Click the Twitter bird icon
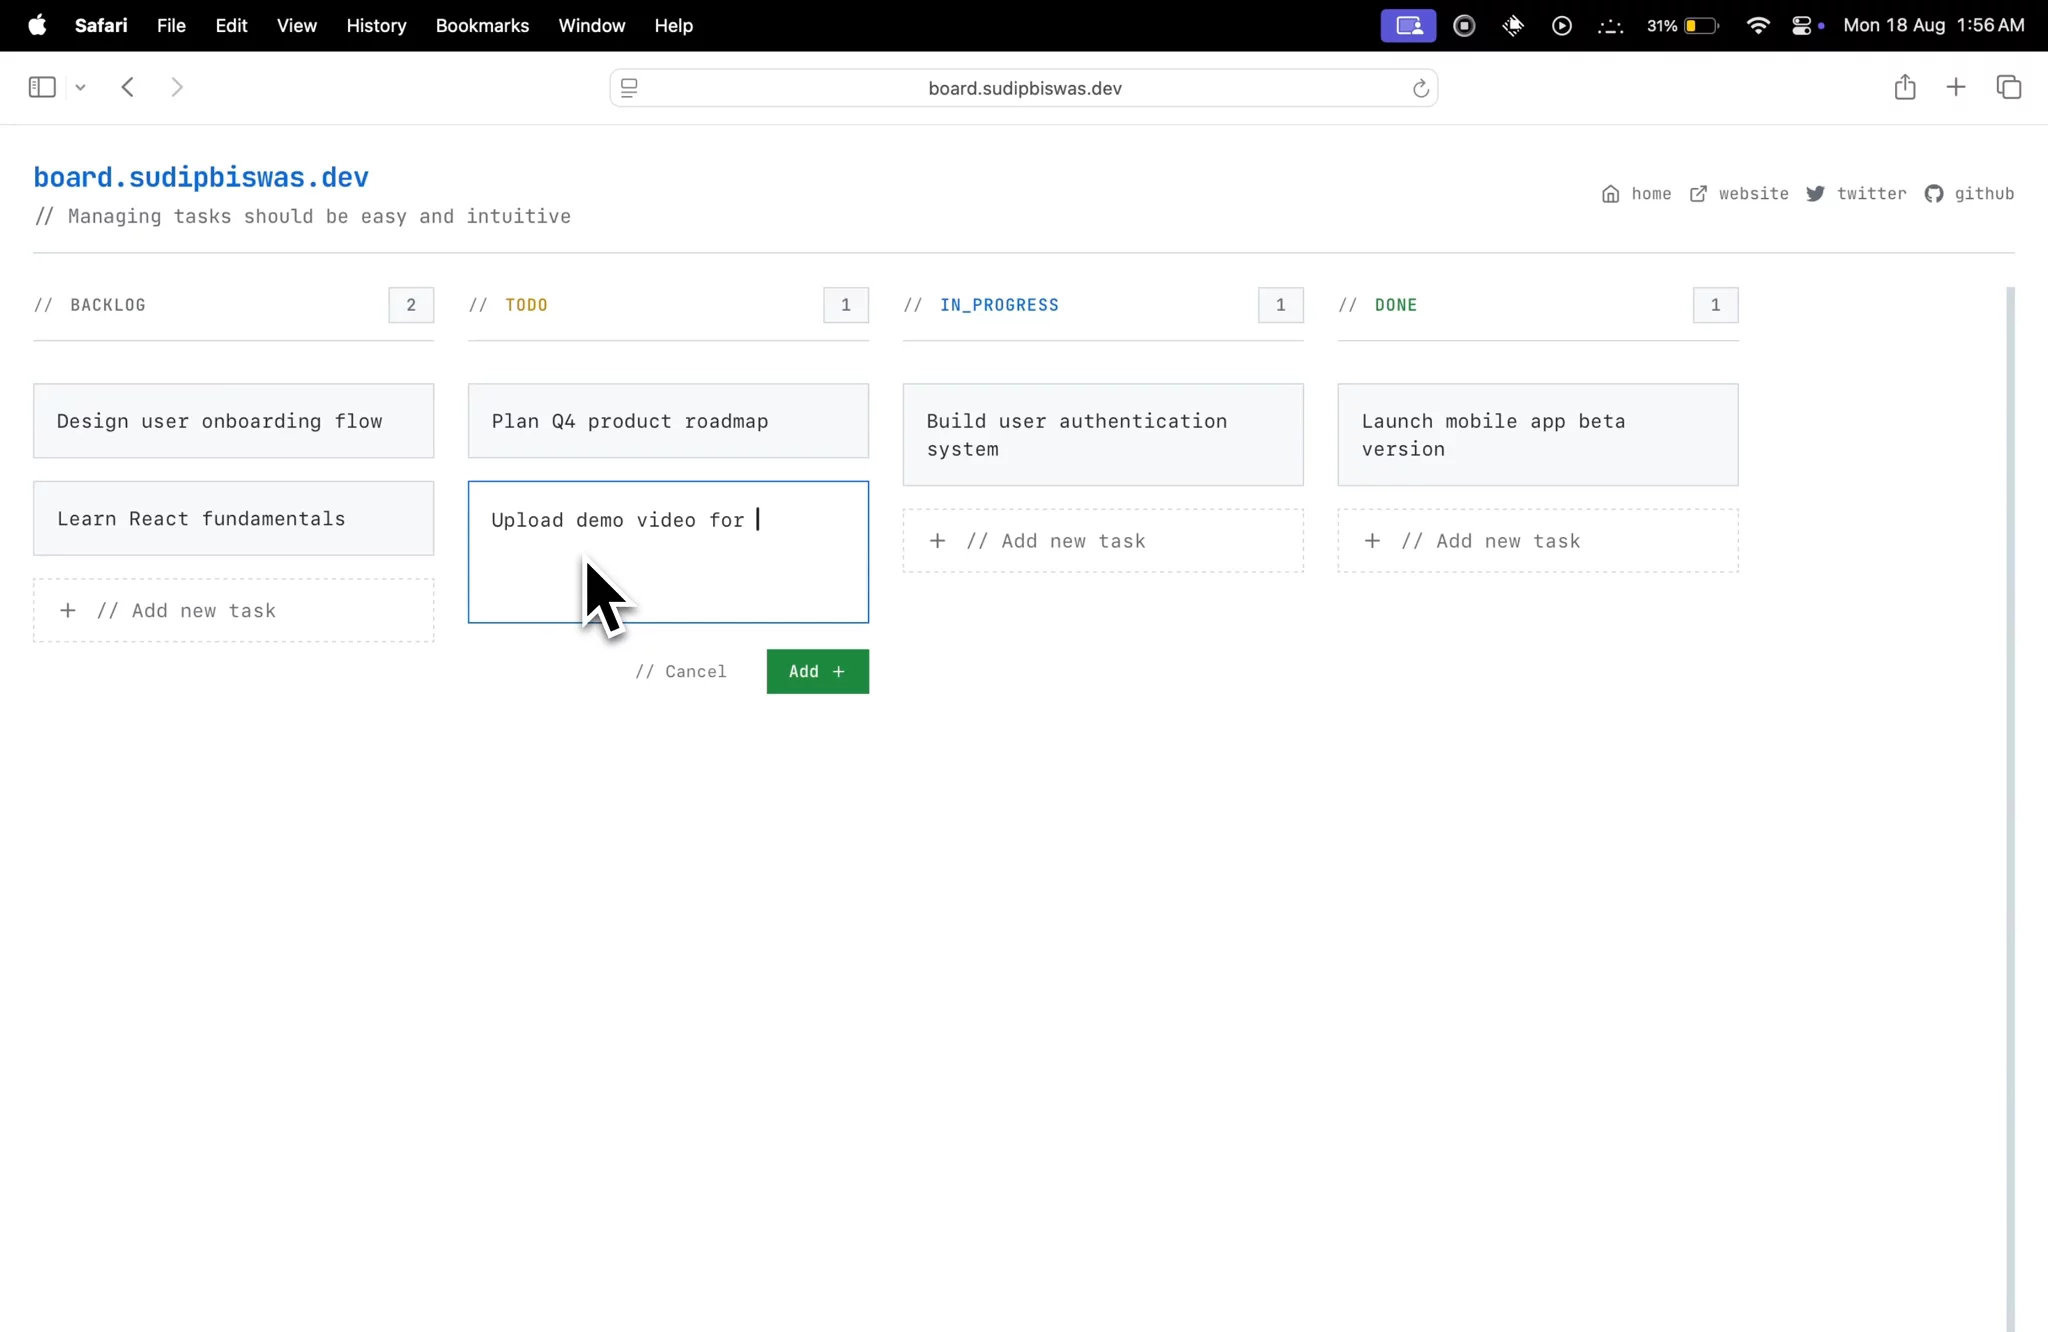Screen dimensions: 2048x1332 tap(1815, 194)
